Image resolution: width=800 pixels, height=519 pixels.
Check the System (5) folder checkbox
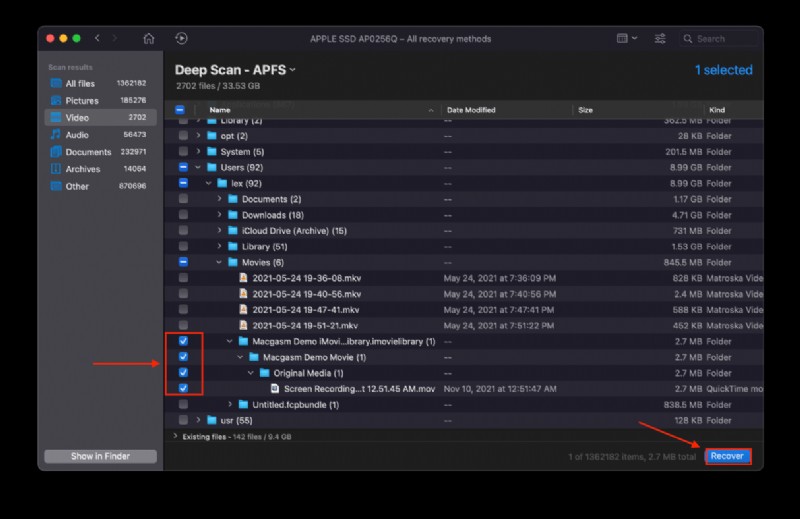pos(183,152)
